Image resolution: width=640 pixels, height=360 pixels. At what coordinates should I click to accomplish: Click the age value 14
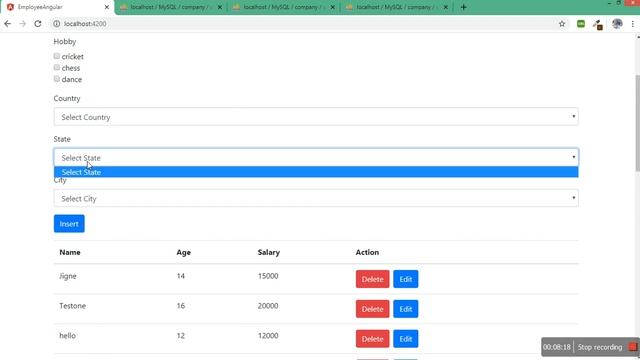click(180, 276)
